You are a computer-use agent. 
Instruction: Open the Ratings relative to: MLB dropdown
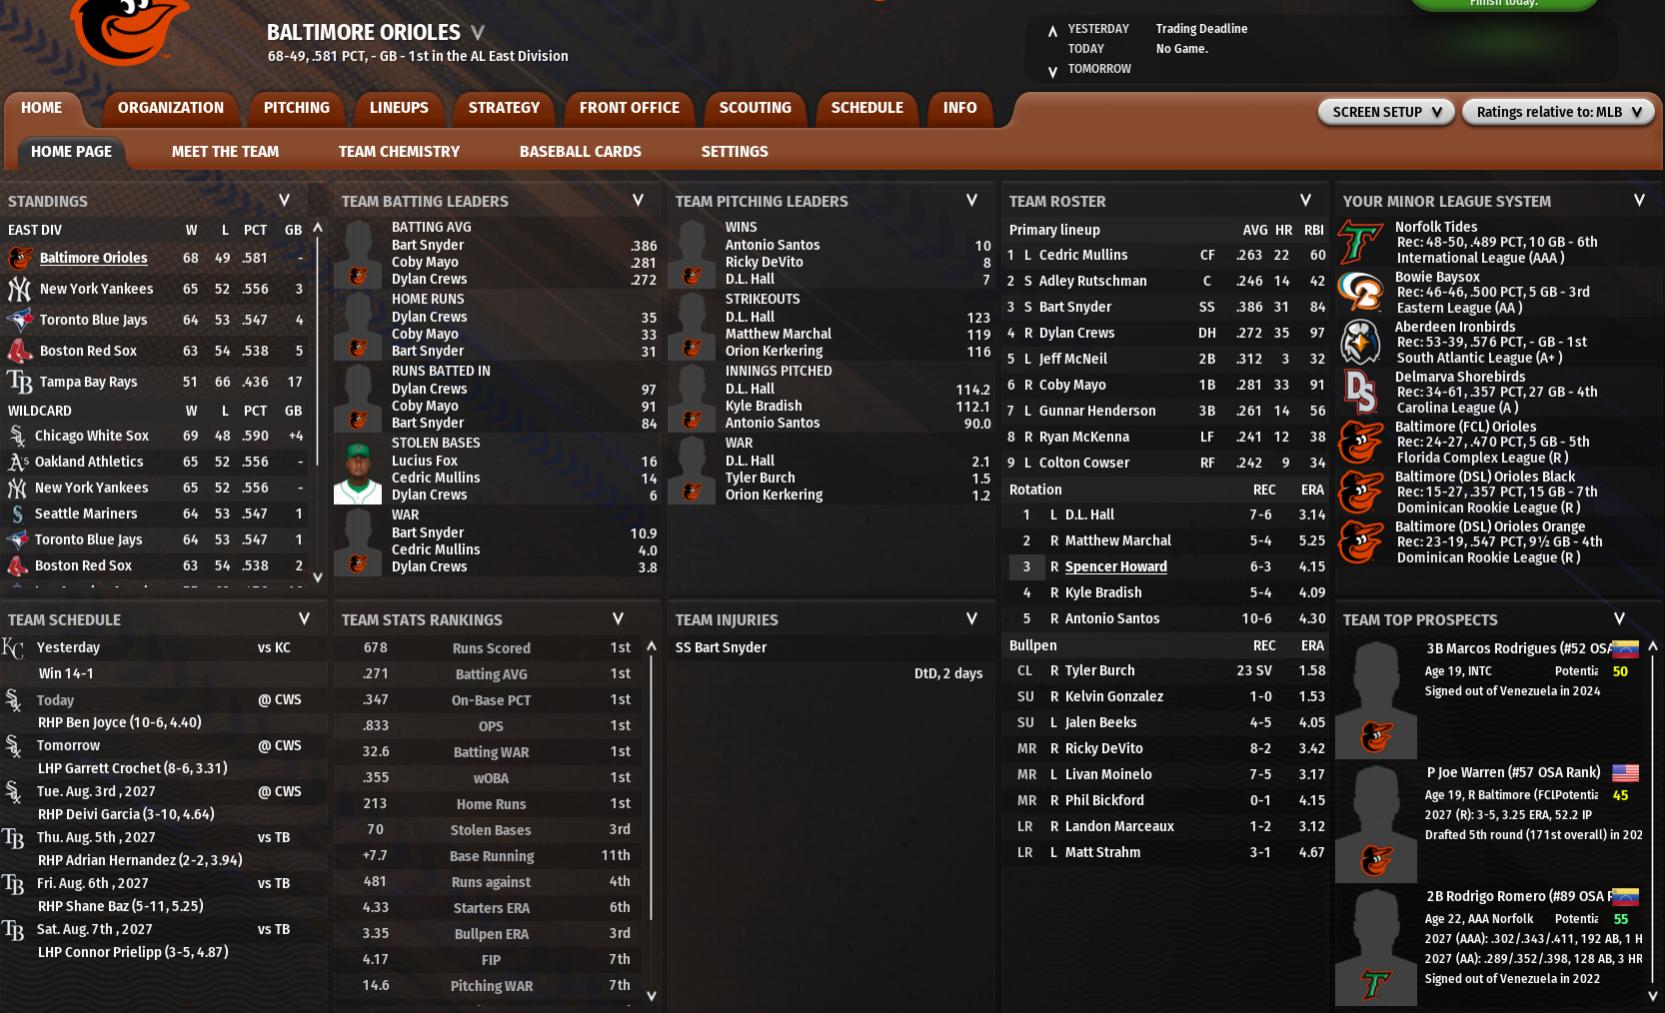tap(1558, 112)
